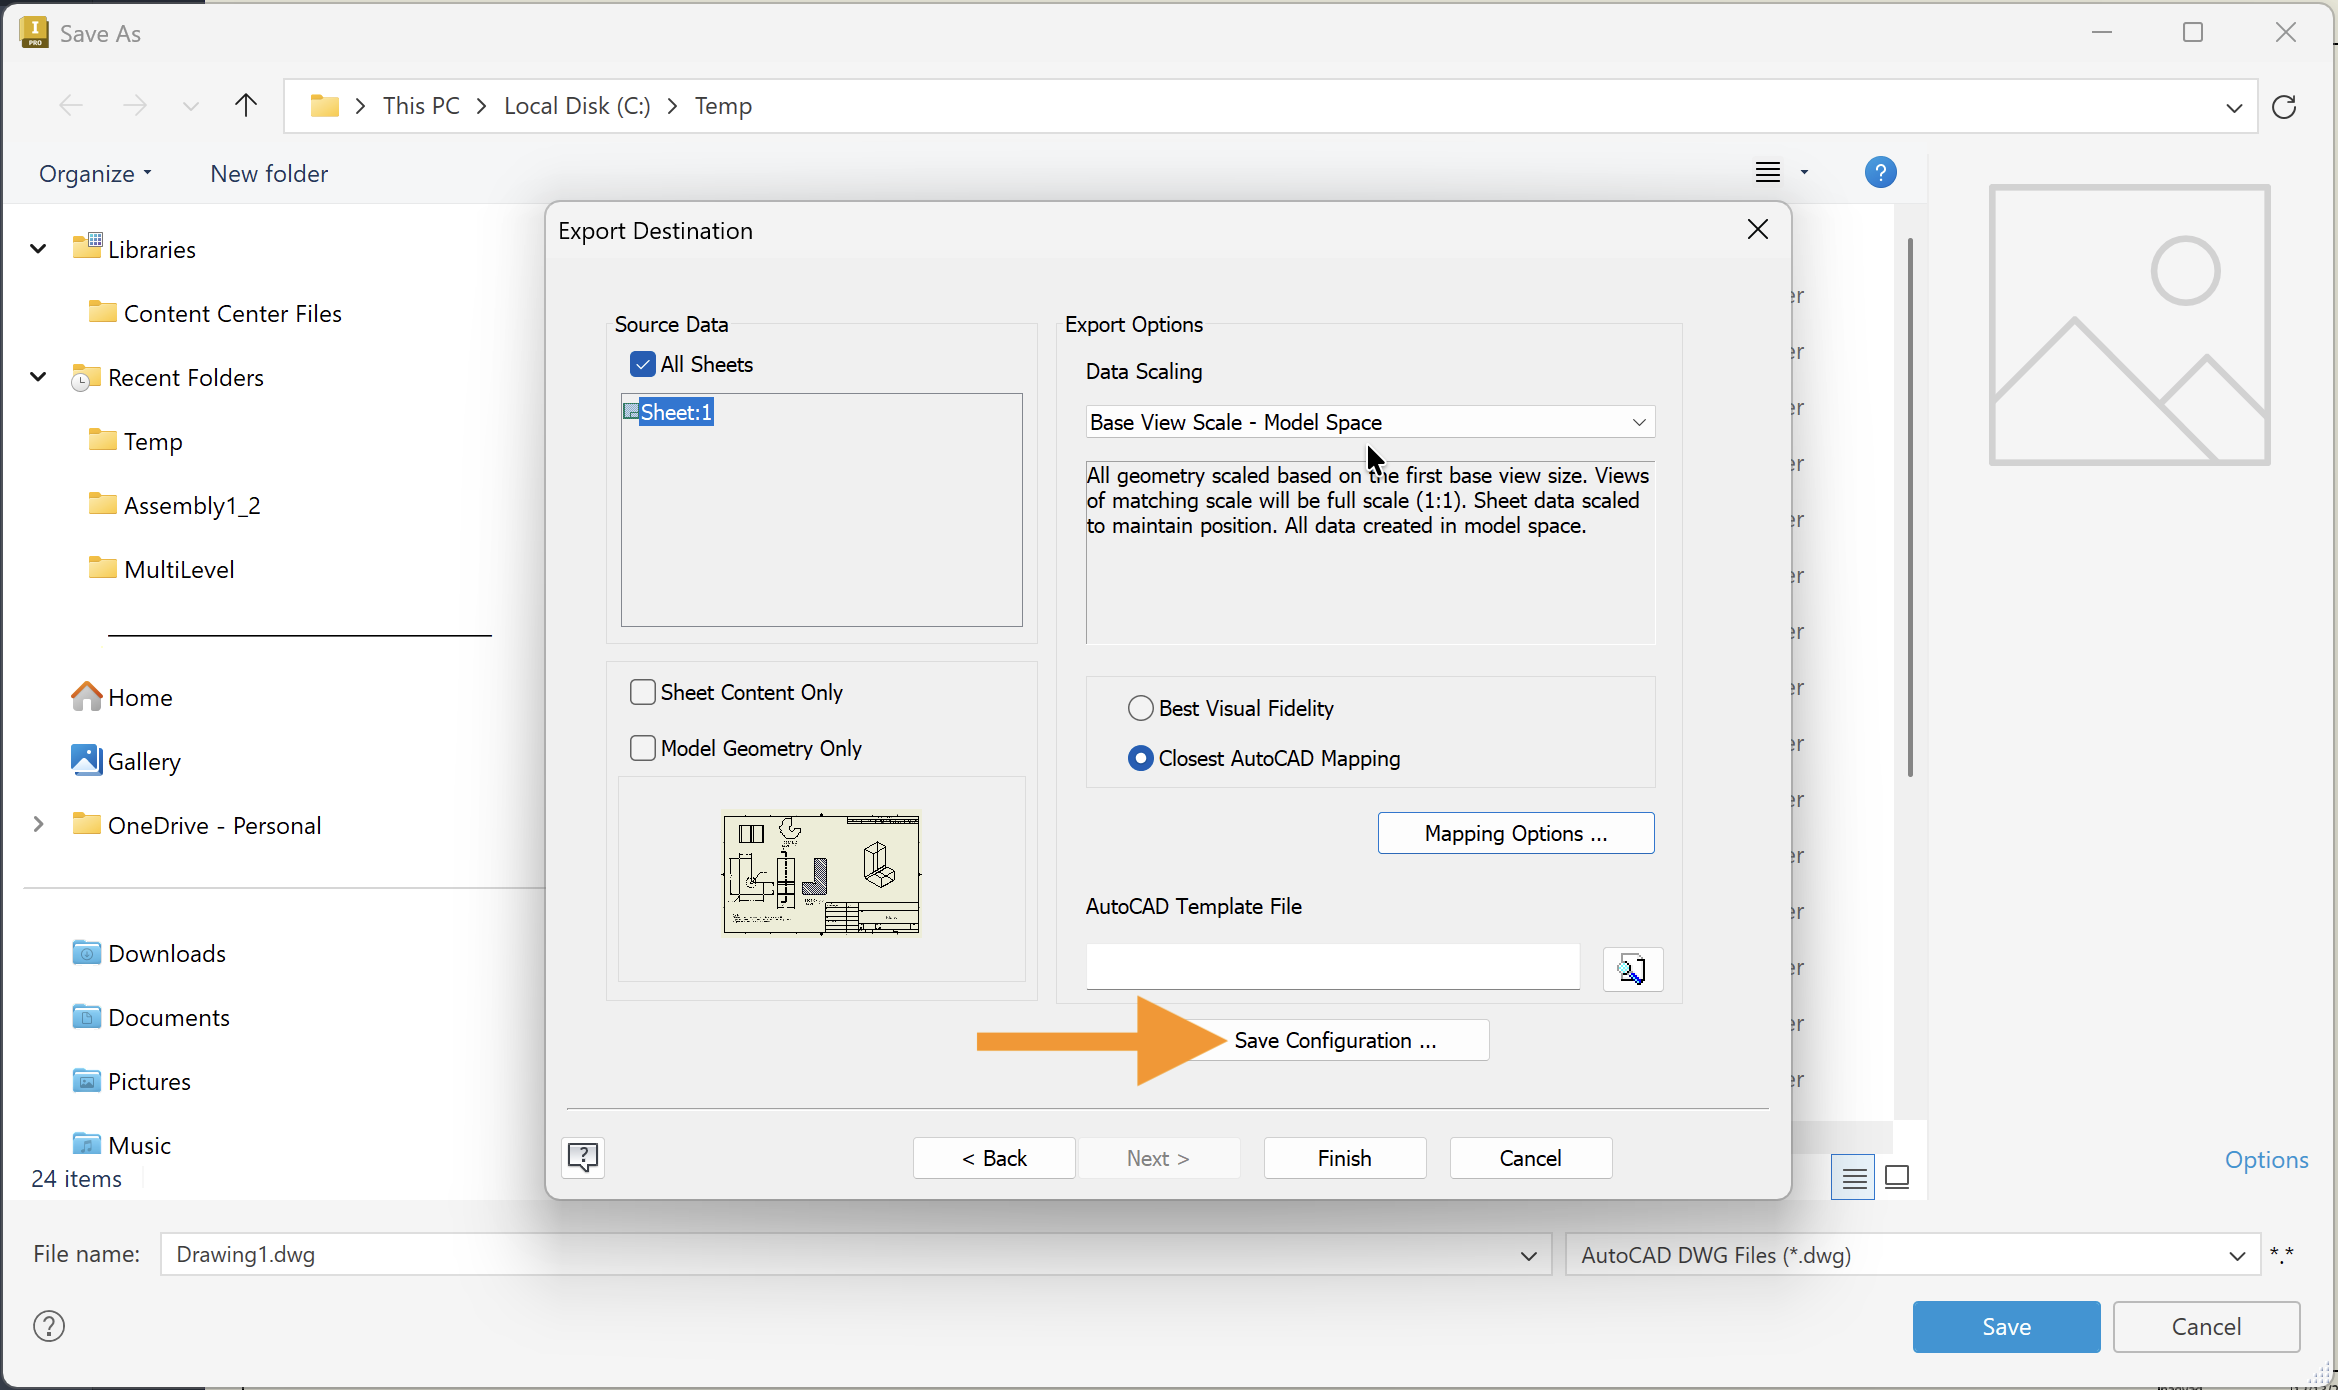Click the folder icon in address bar
Viewport: 2338px width, 1390px height.
pyautogui.click(x=325, y=105)
